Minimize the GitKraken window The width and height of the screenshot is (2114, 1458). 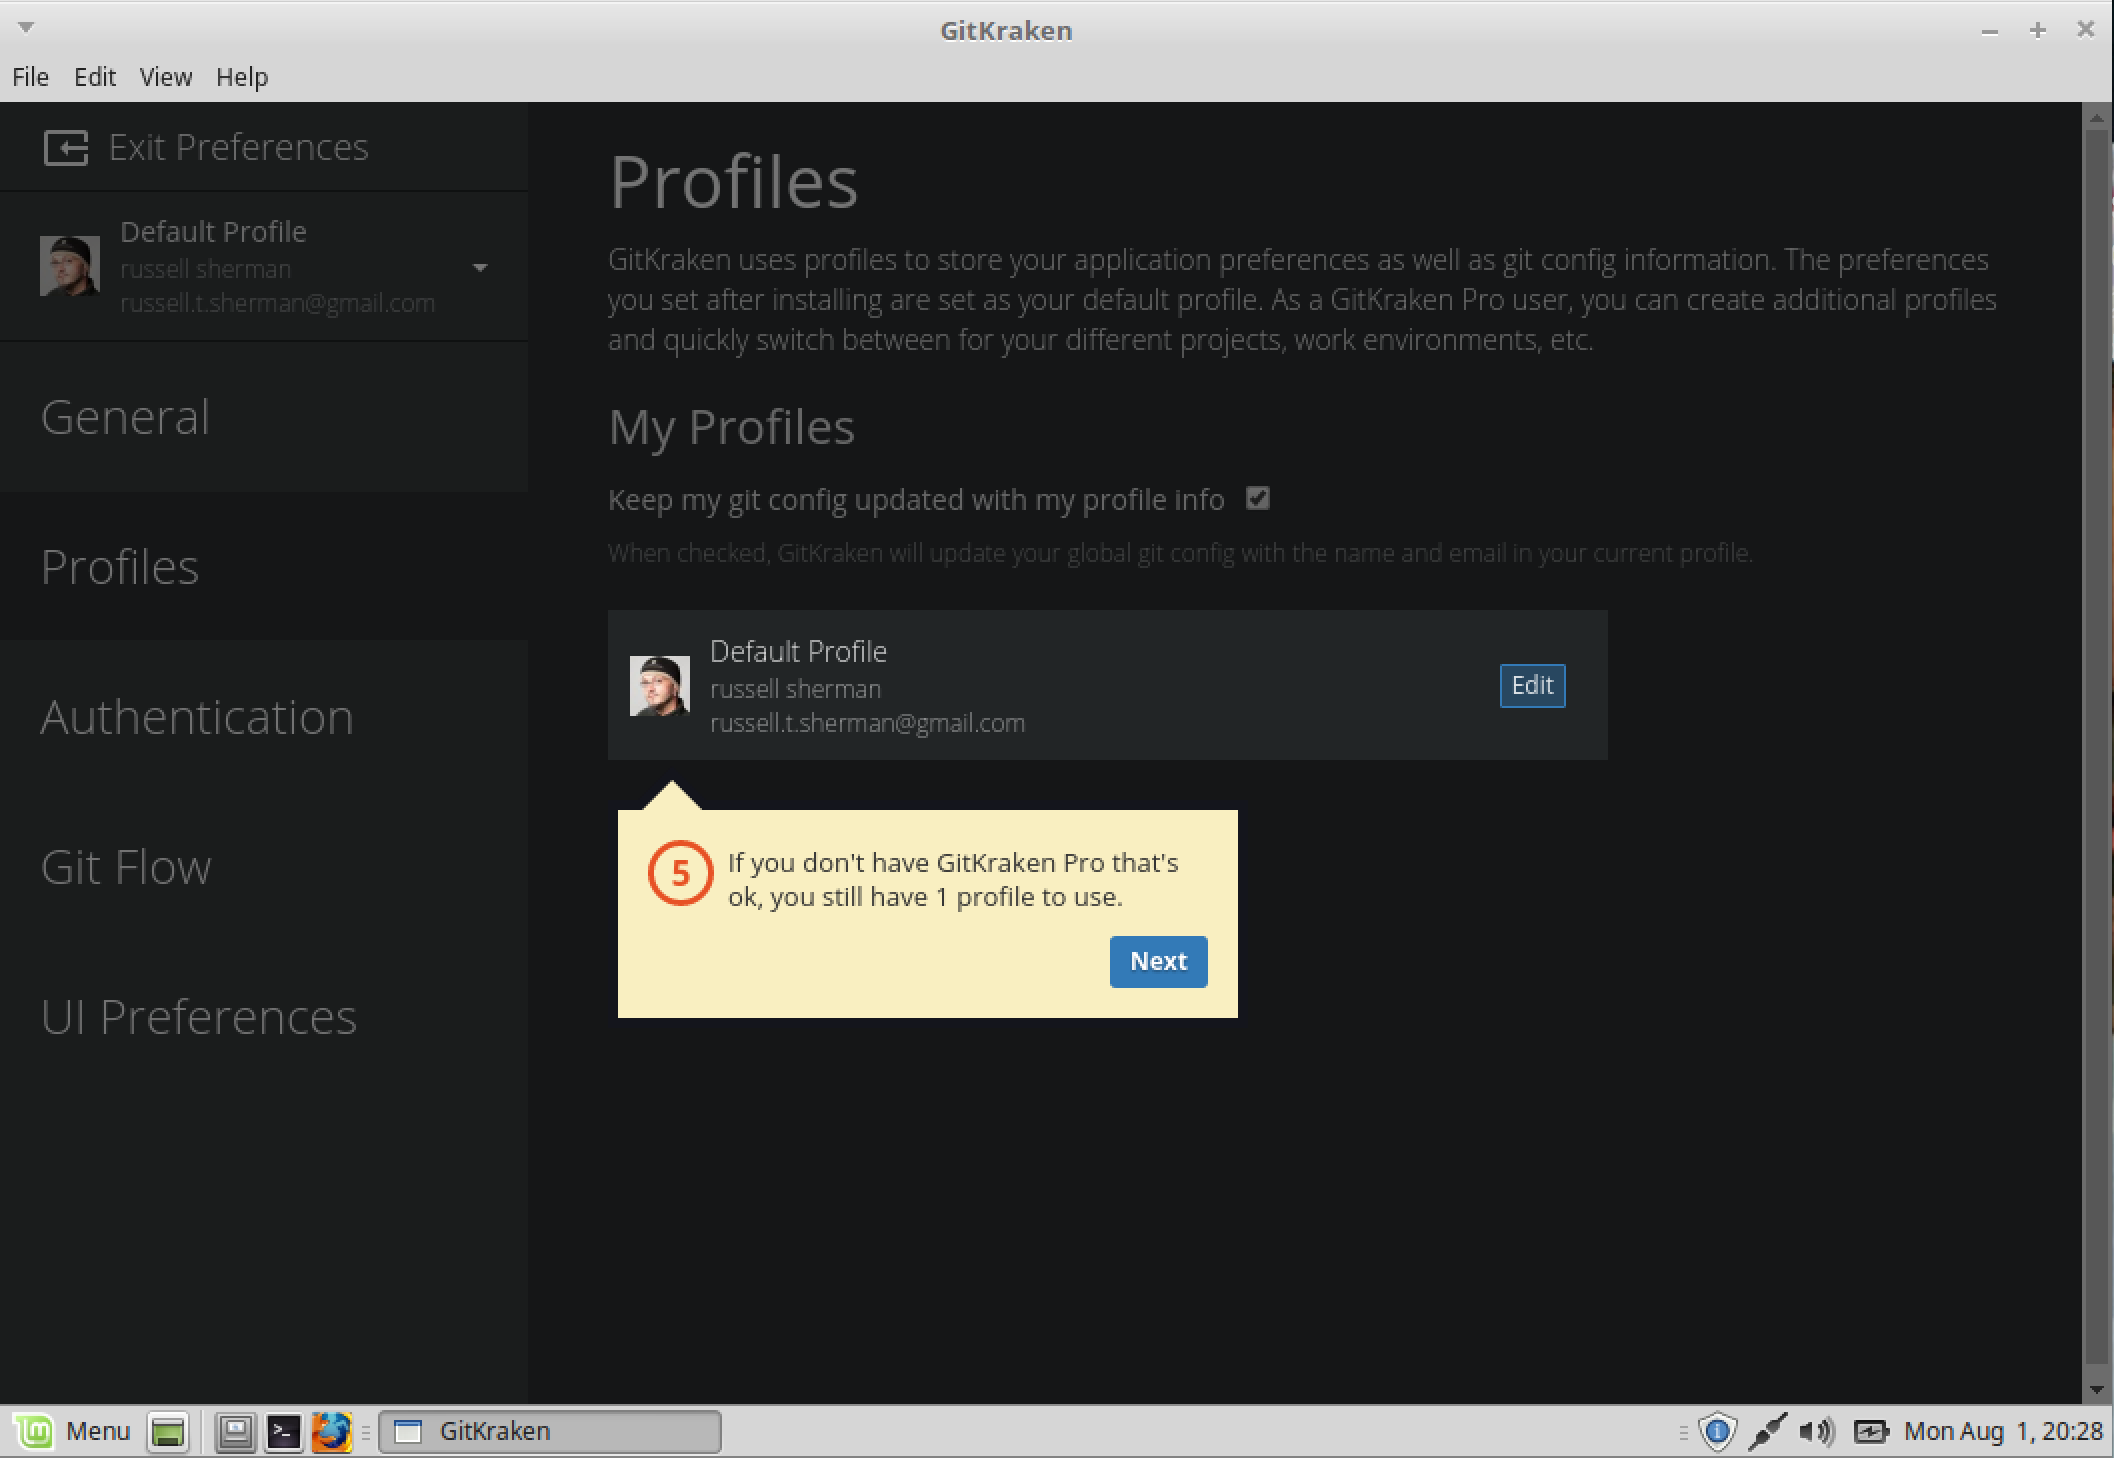1989,31
